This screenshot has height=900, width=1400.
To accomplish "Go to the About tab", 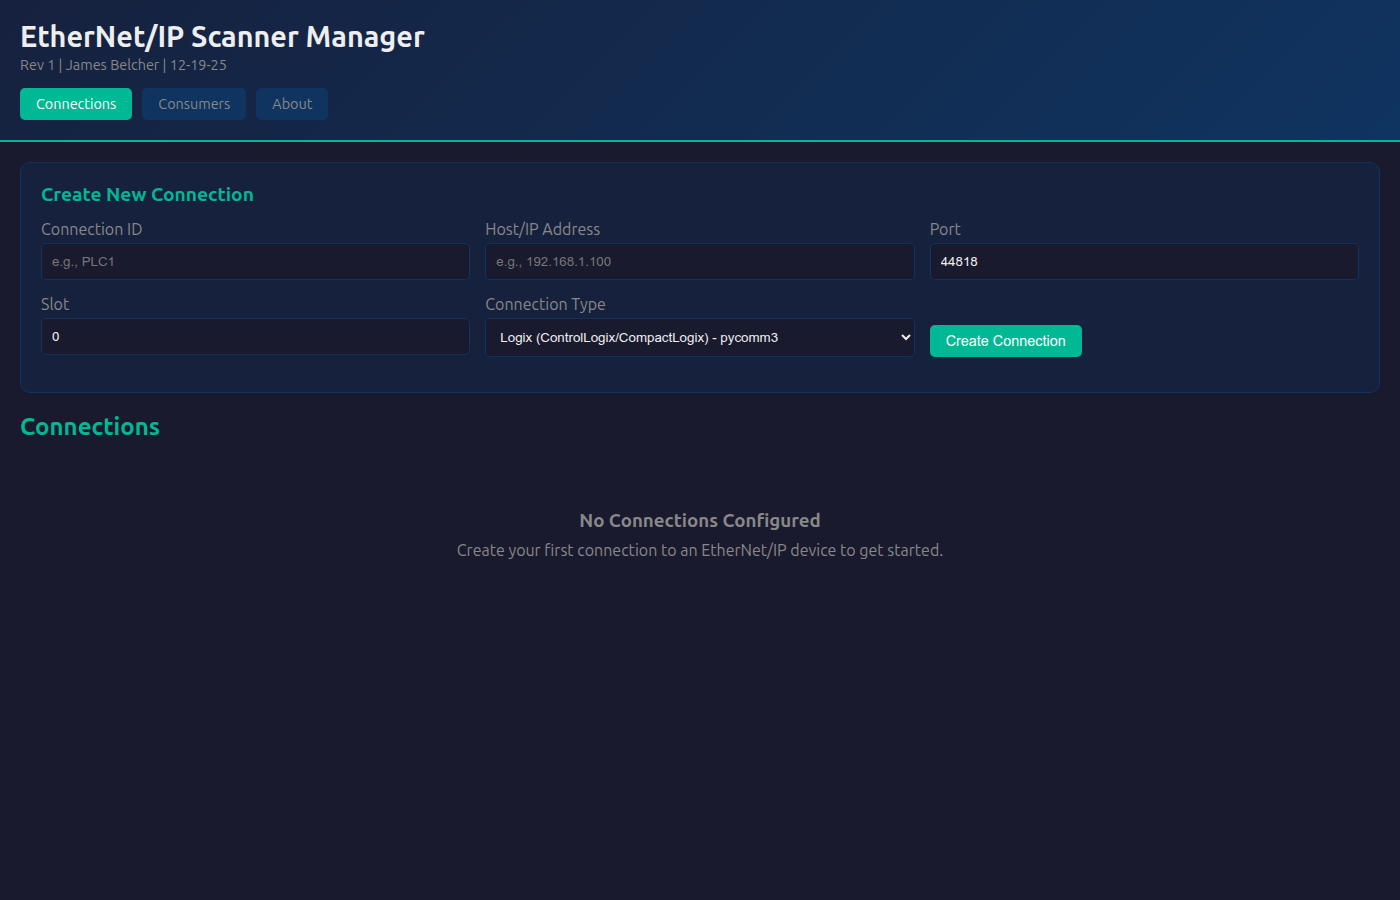I will tap(292, 104).
